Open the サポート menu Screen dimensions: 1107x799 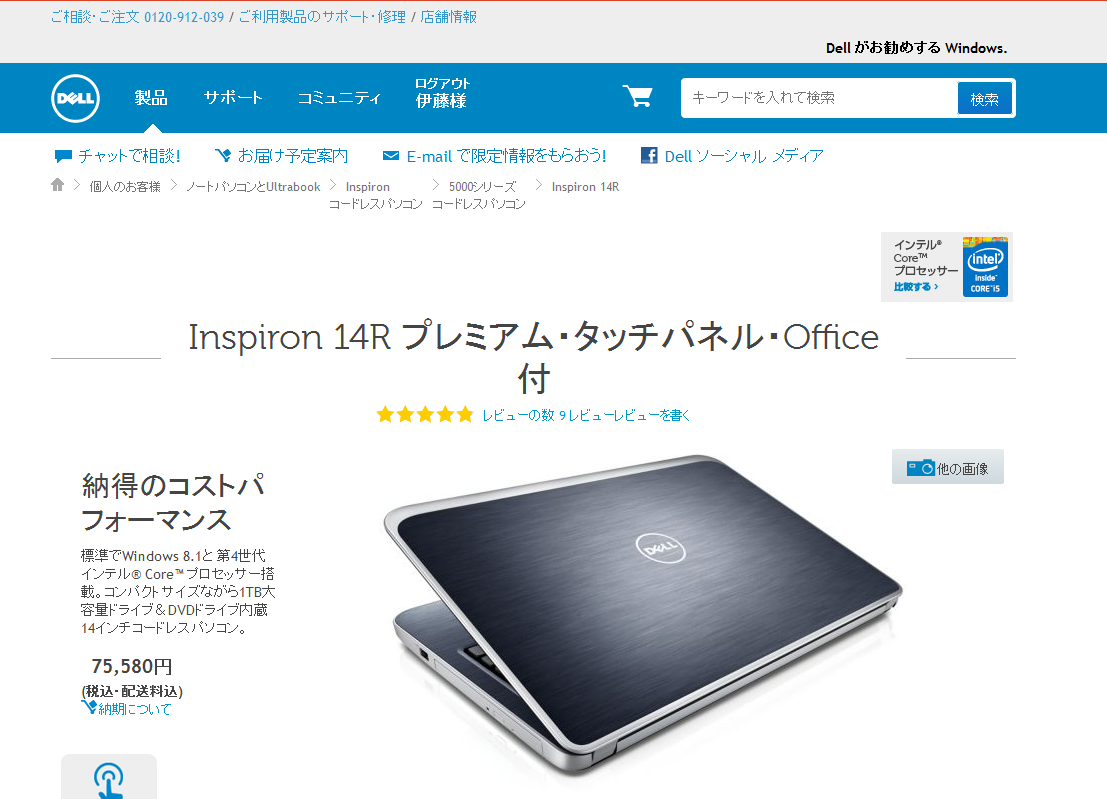pos(233,98)
